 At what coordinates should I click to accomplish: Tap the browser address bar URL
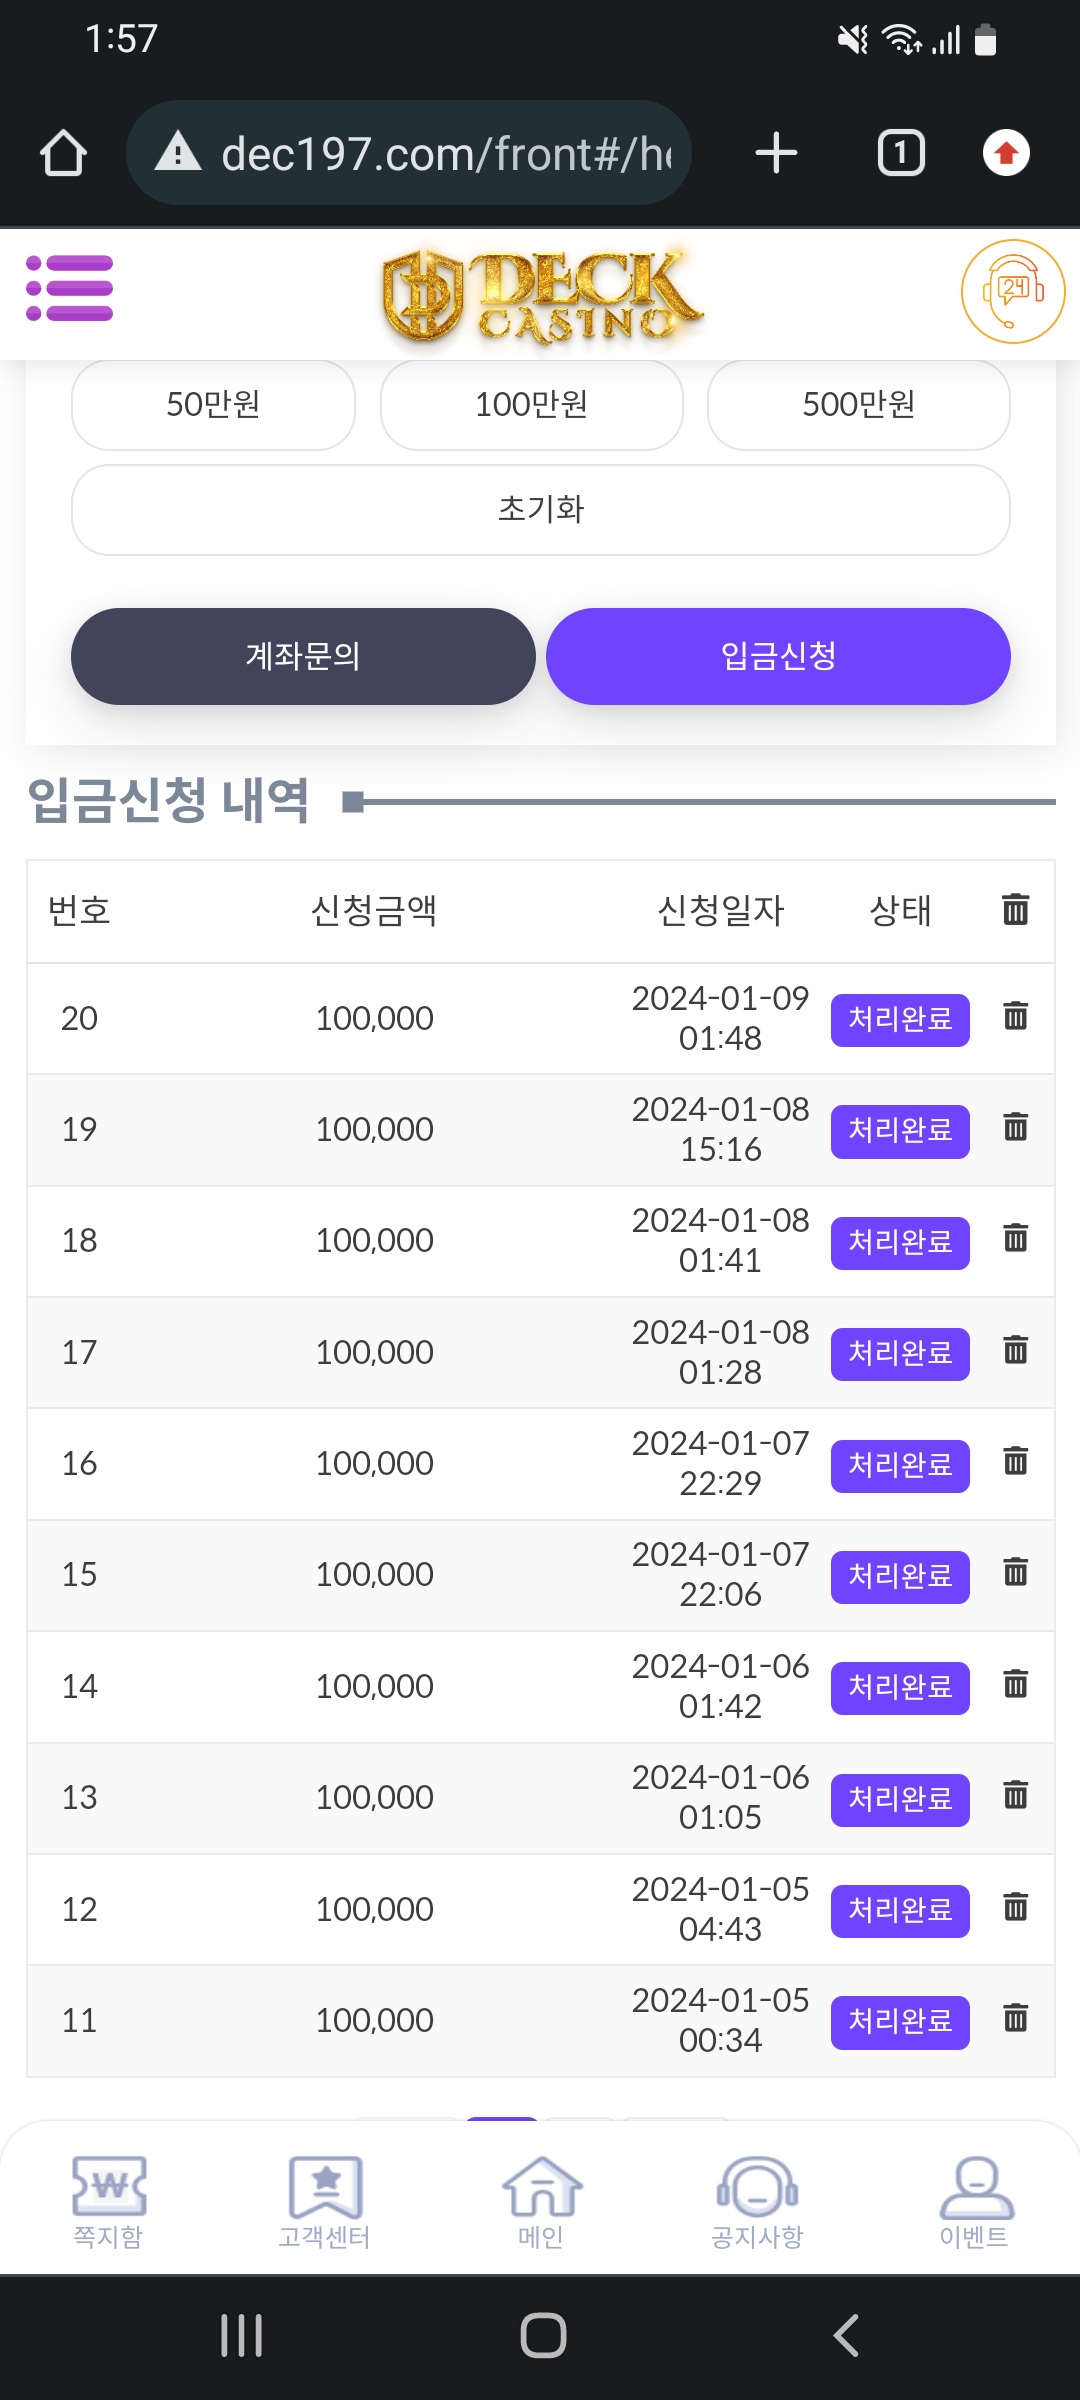[445, 154]
